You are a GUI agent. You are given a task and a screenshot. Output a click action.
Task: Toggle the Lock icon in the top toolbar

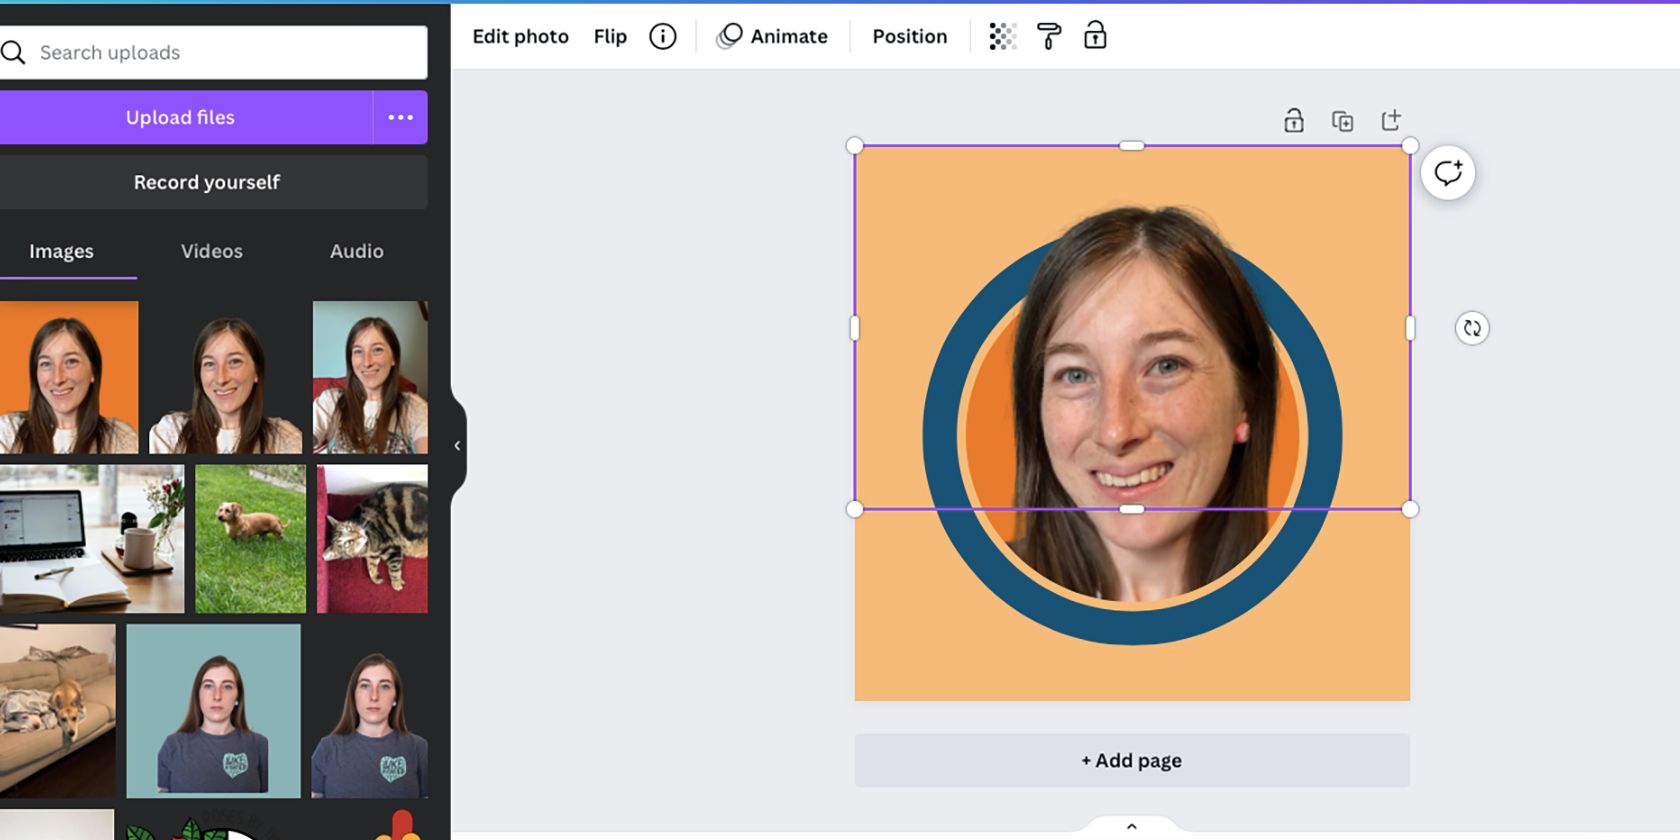(x=1095, y=37)
